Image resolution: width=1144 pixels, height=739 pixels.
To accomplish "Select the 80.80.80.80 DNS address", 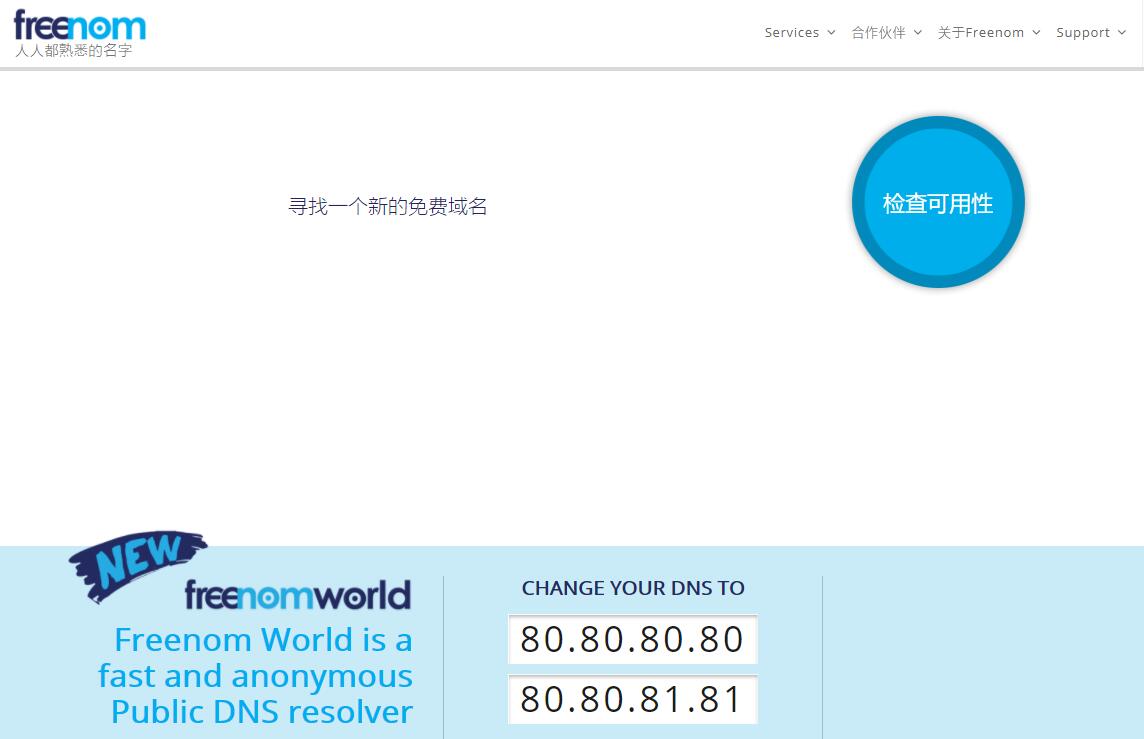I will tap(633, 639).
